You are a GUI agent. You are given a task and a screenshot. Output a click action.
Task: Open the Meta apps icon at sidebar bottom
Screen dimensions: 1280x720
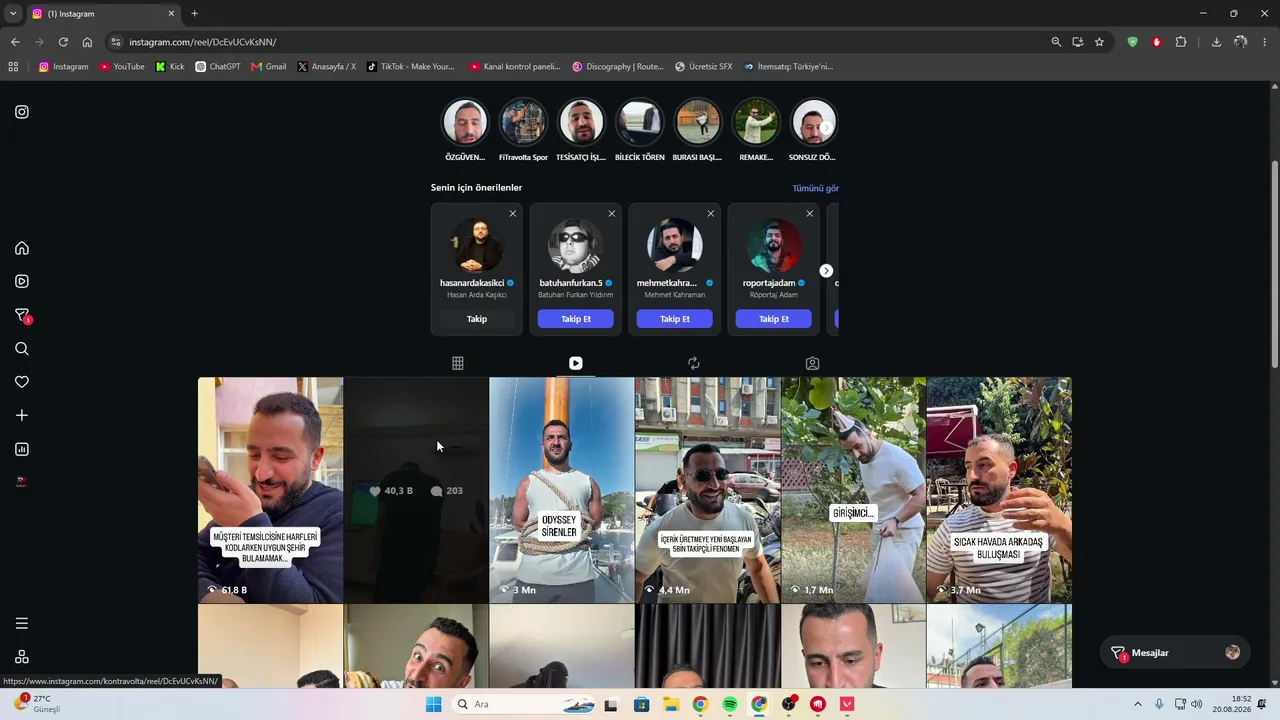22,657
